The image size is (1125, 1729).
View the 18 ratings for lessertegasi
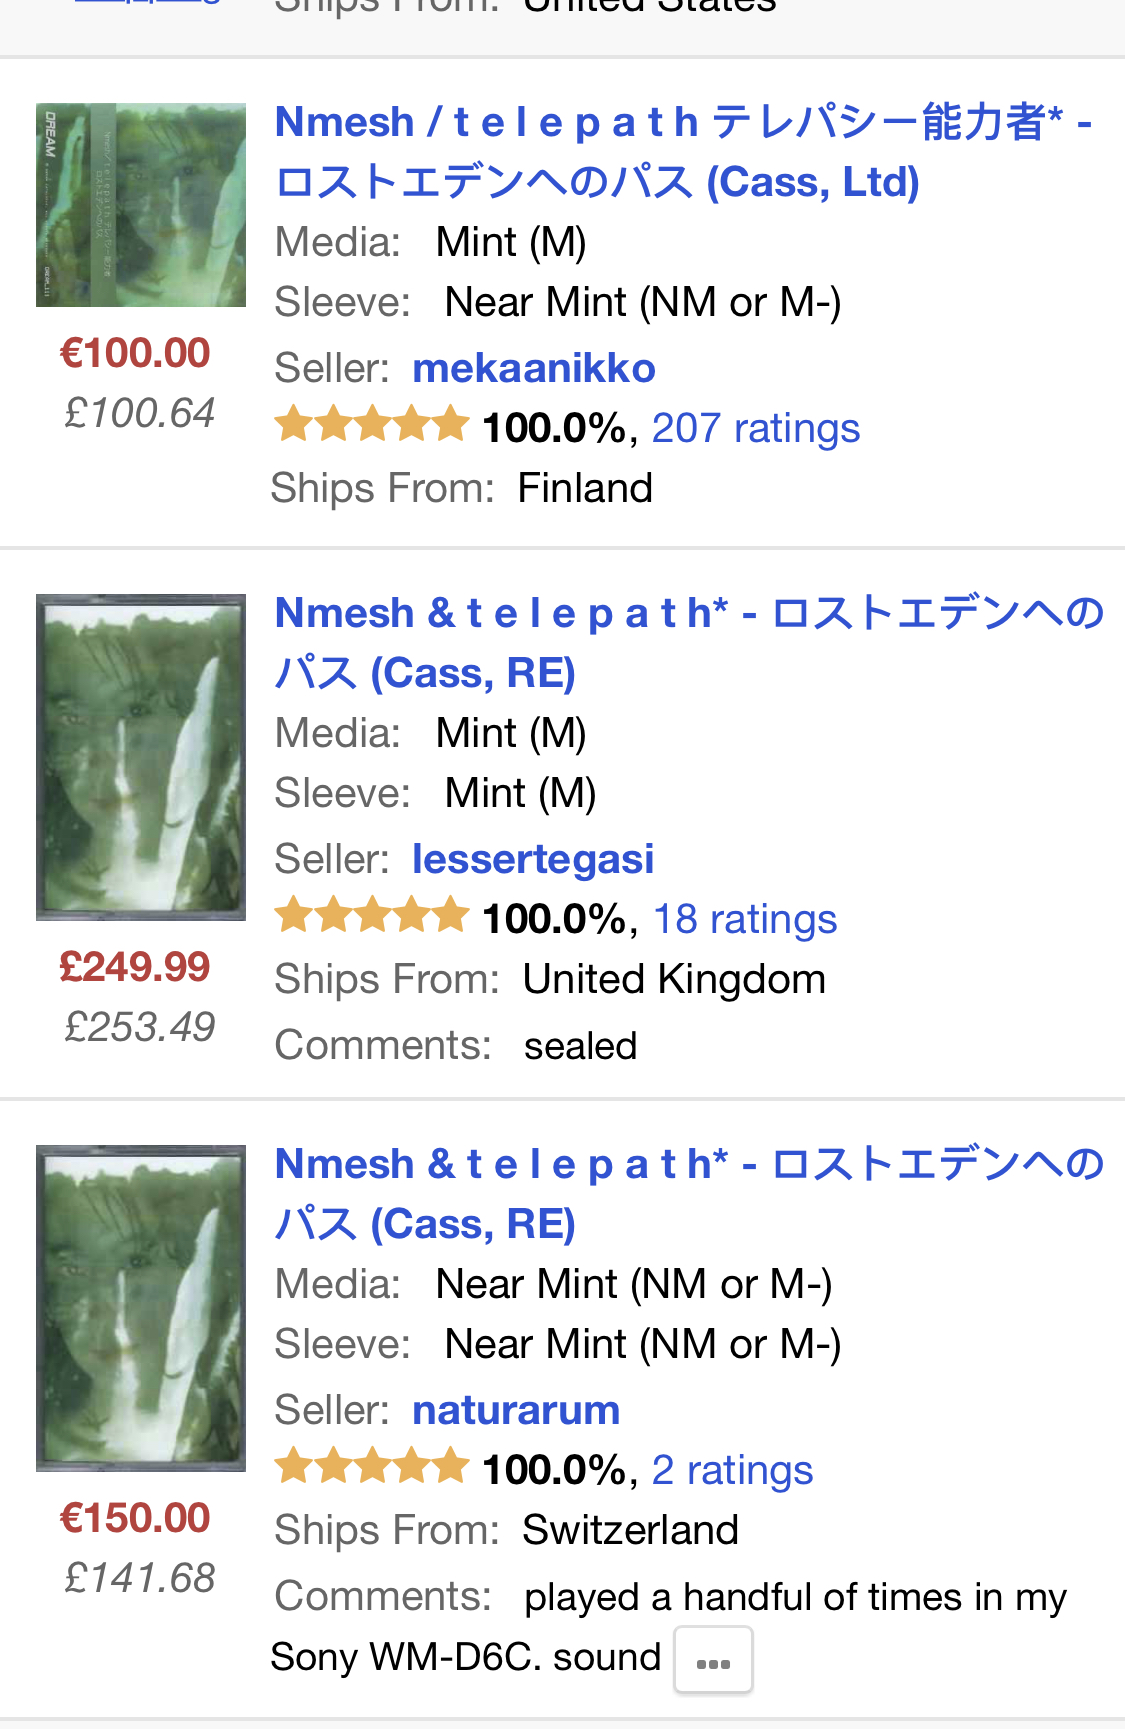(744, 920)
